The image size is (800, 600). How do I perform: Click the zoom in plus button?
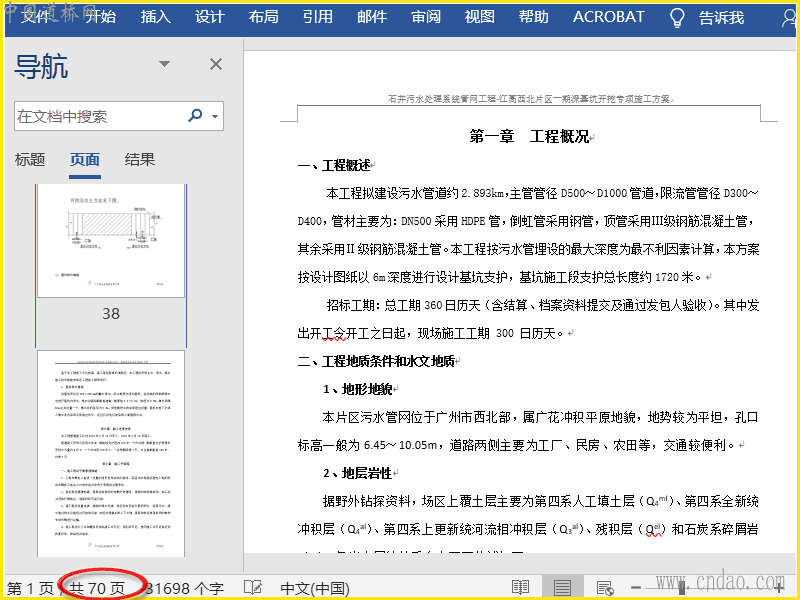coord(779,588)
